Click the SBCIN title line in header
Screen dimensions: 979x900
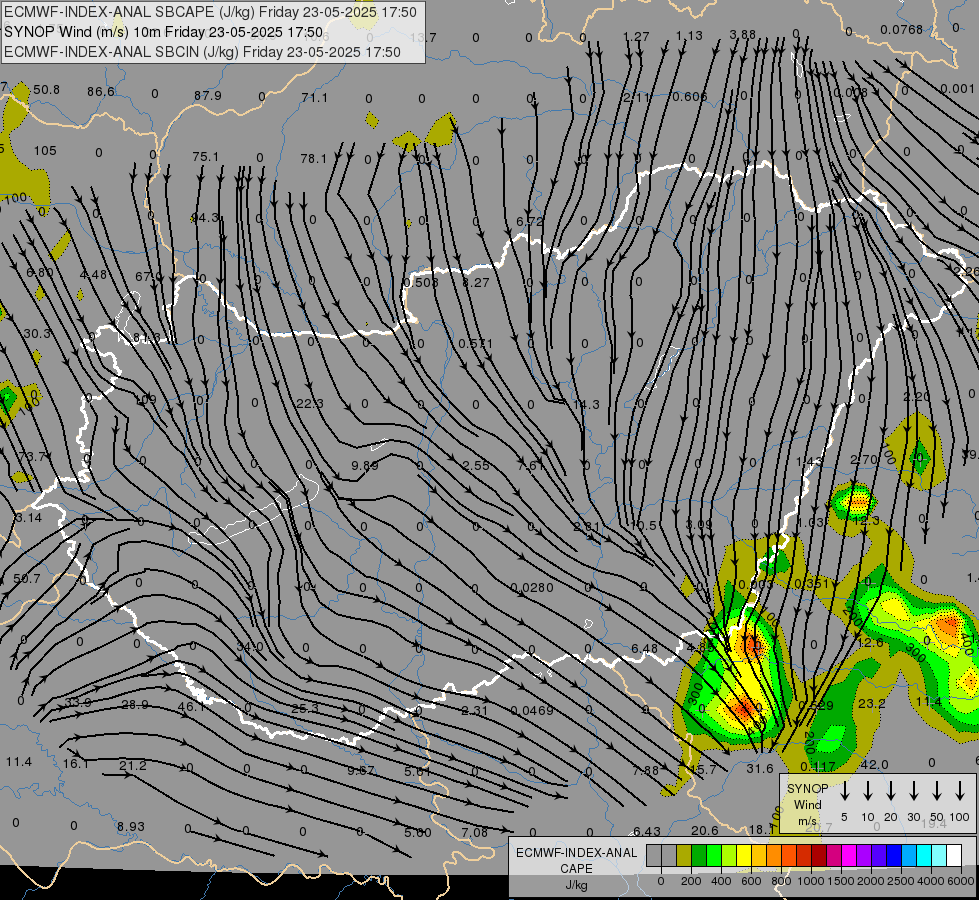click(x=202, y=52)
